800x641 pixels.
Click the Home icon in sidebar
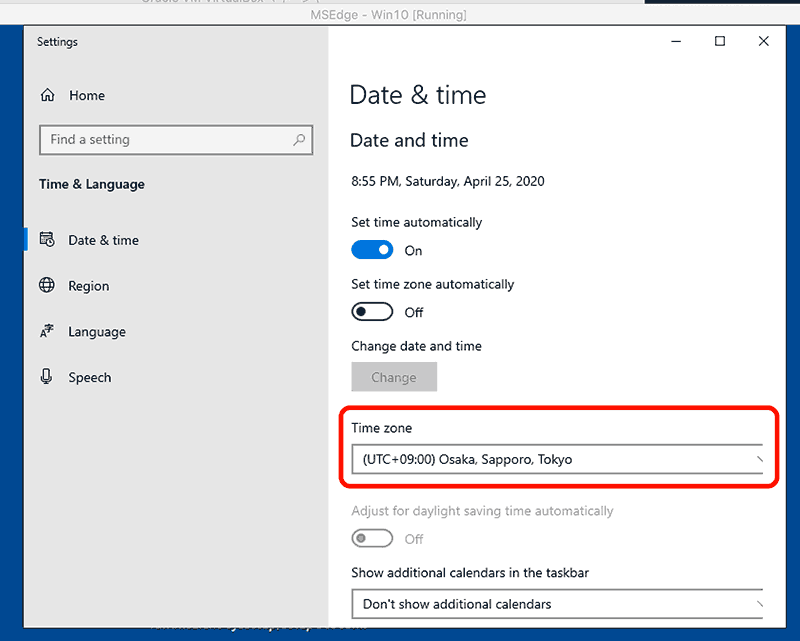(47, 96)
